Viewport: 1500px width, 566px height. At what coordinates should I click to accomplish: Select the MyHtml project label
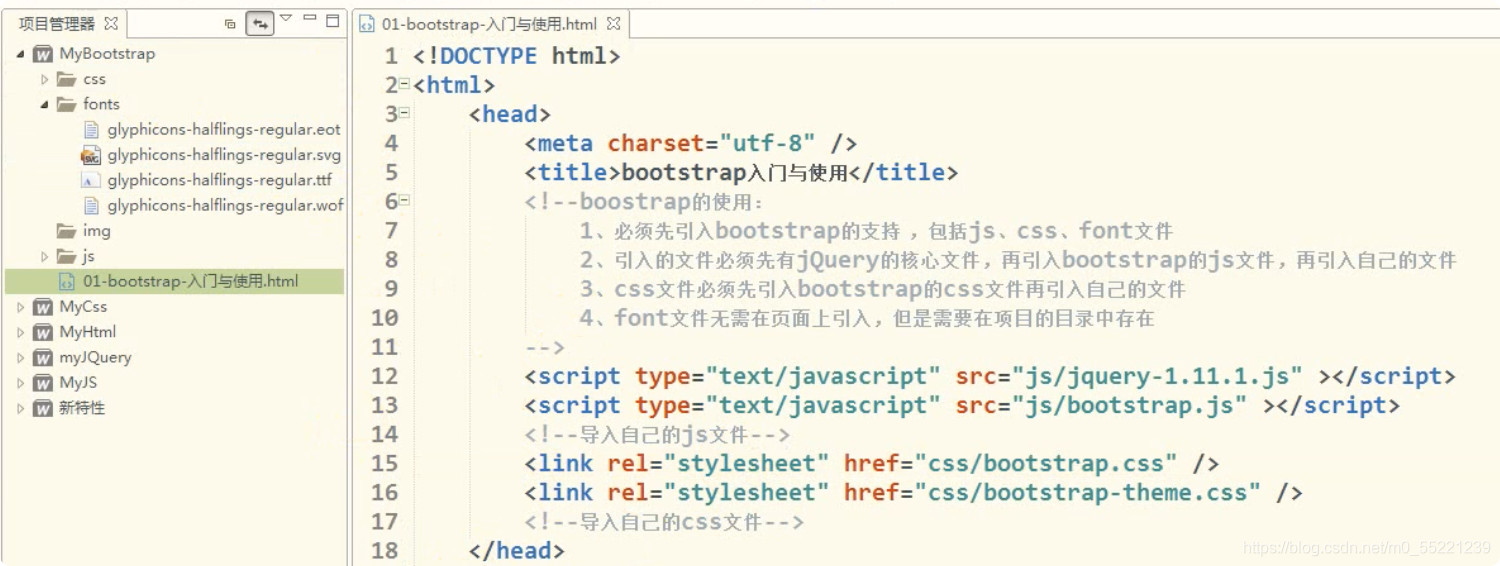coord(88,332)
